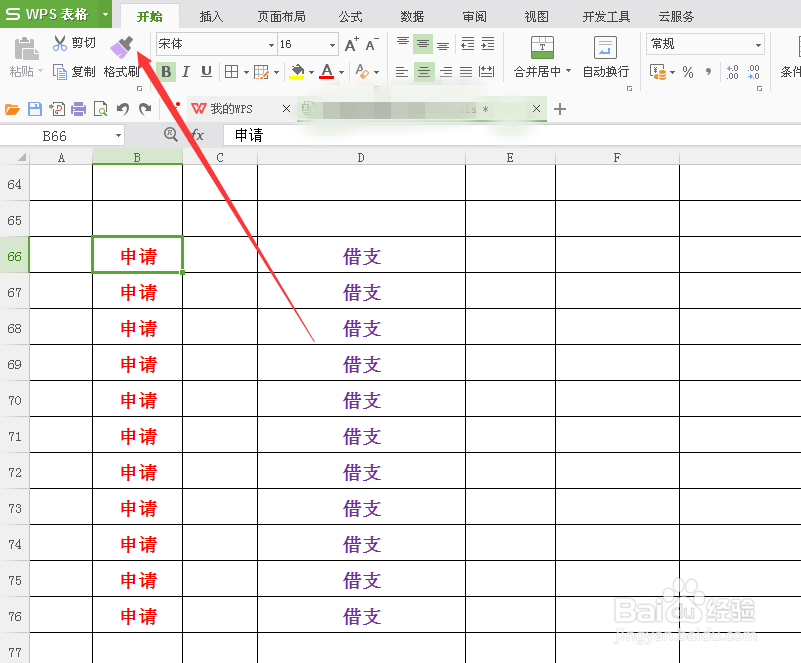Click the export to PDF icon

[x=57, y=109]
